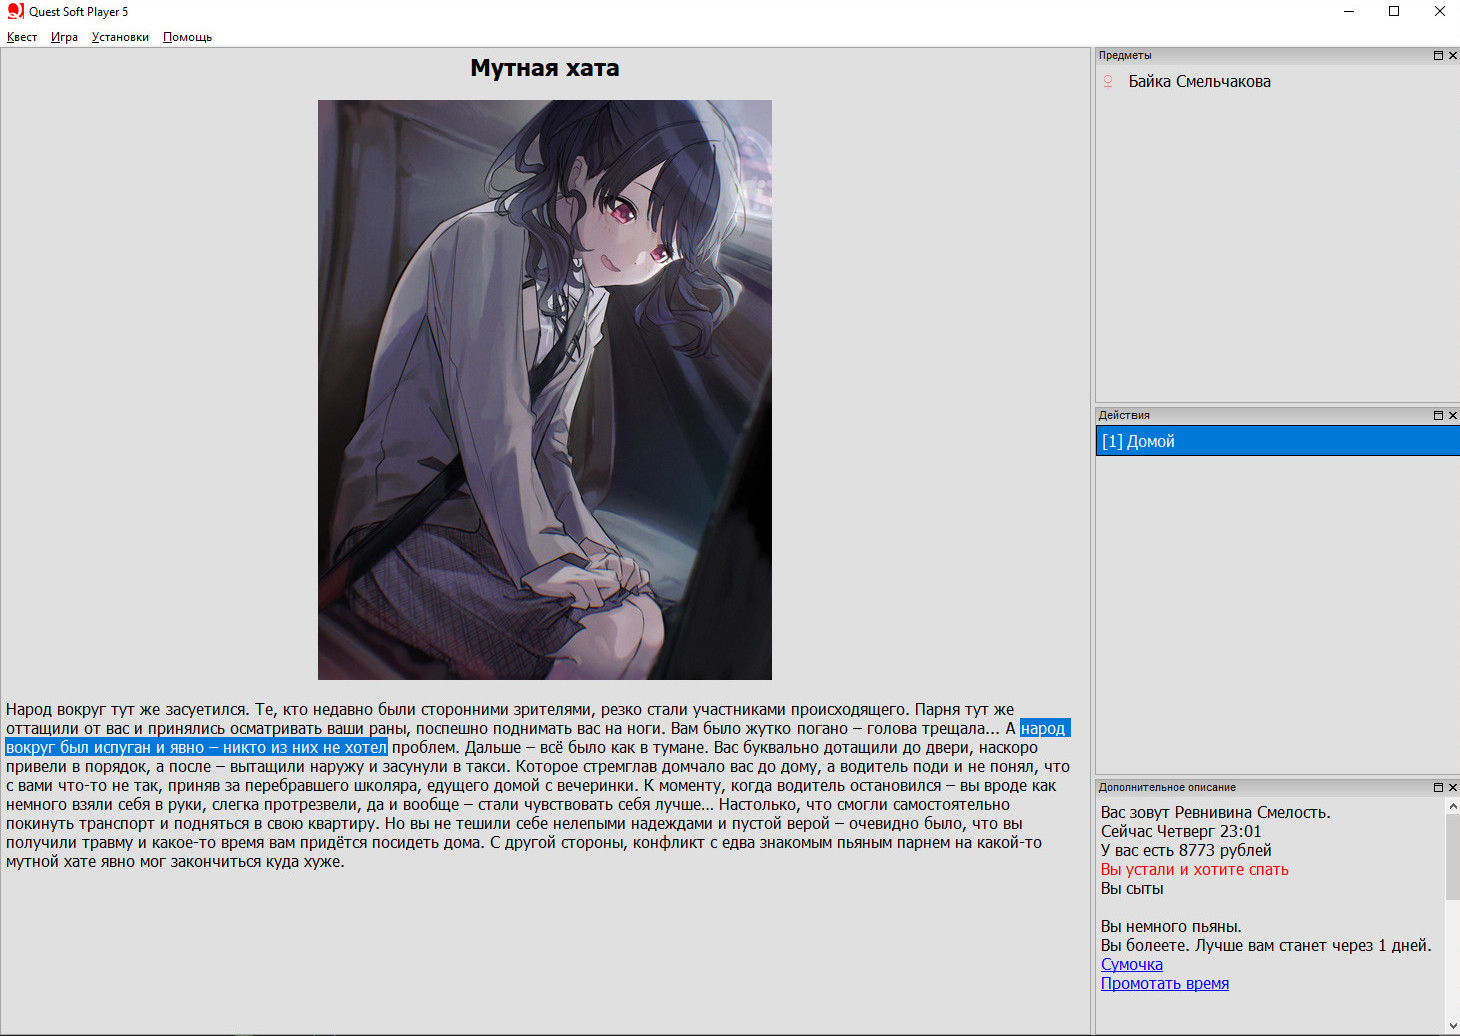Click the scroll-down arrow in the description panel

[x=1452, y=1026]
